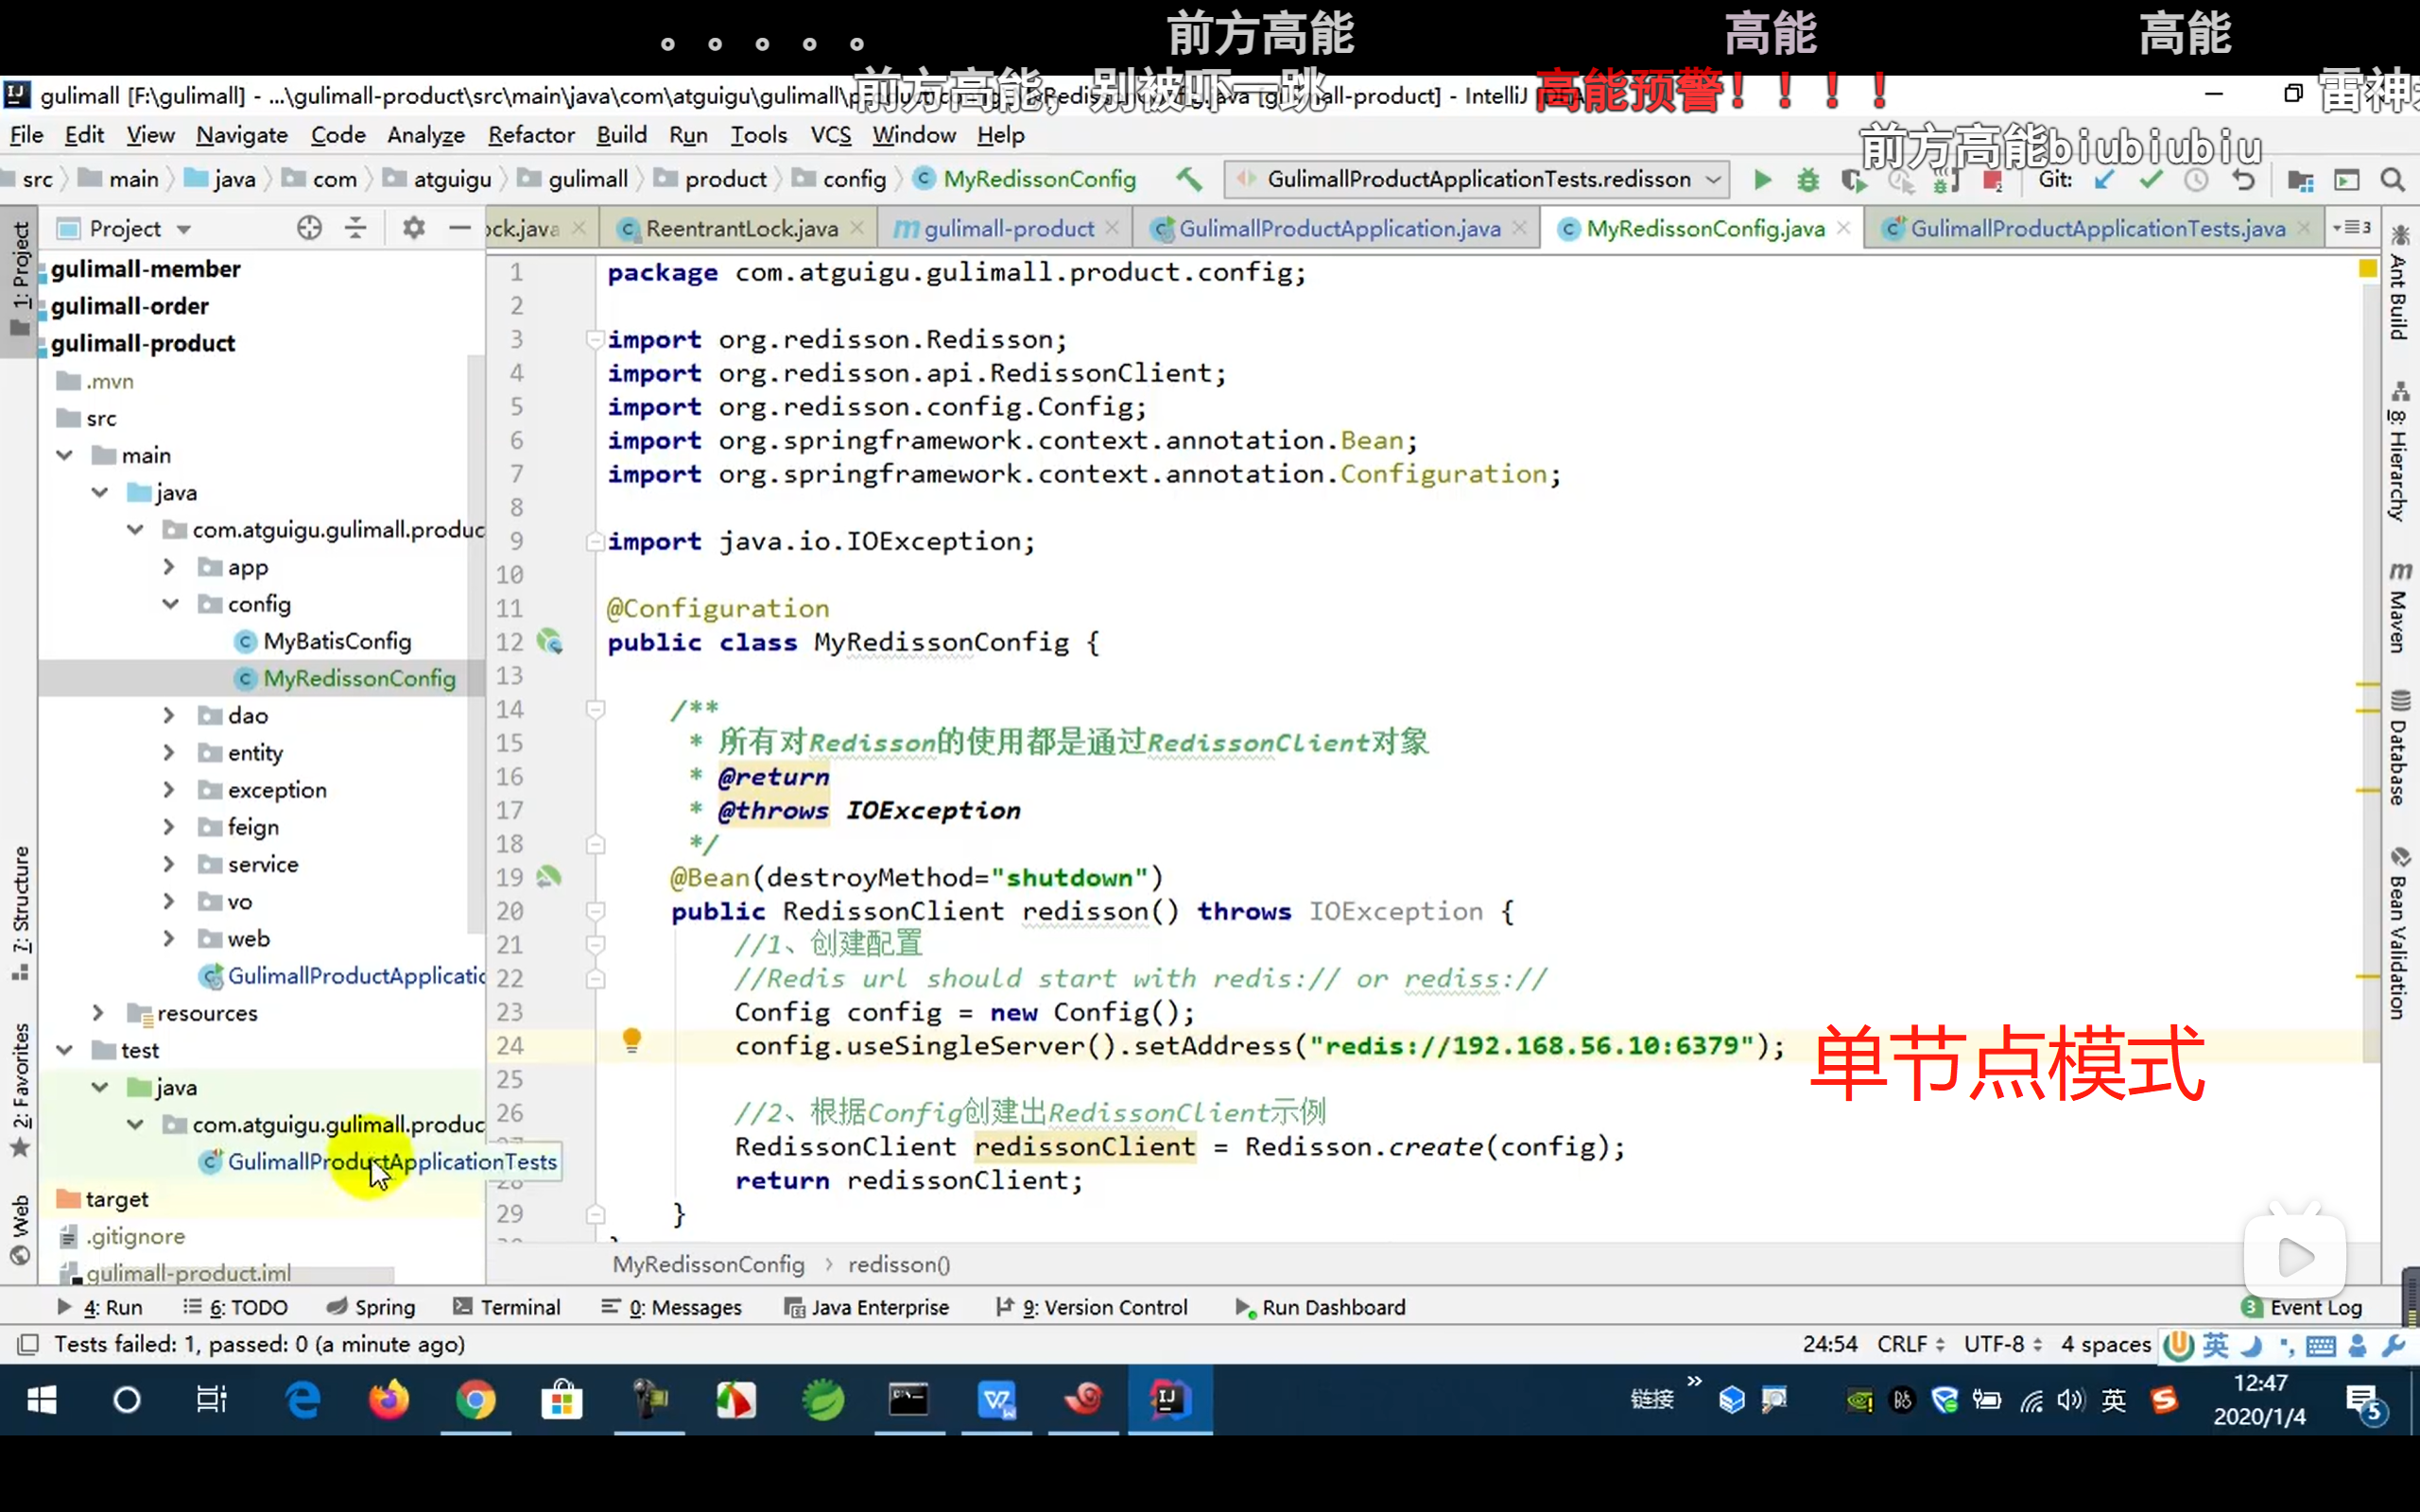Click the intention light bulb on line 24
The height and width of the screenshot is (1512, 2420).
(x=631, y=1041)
